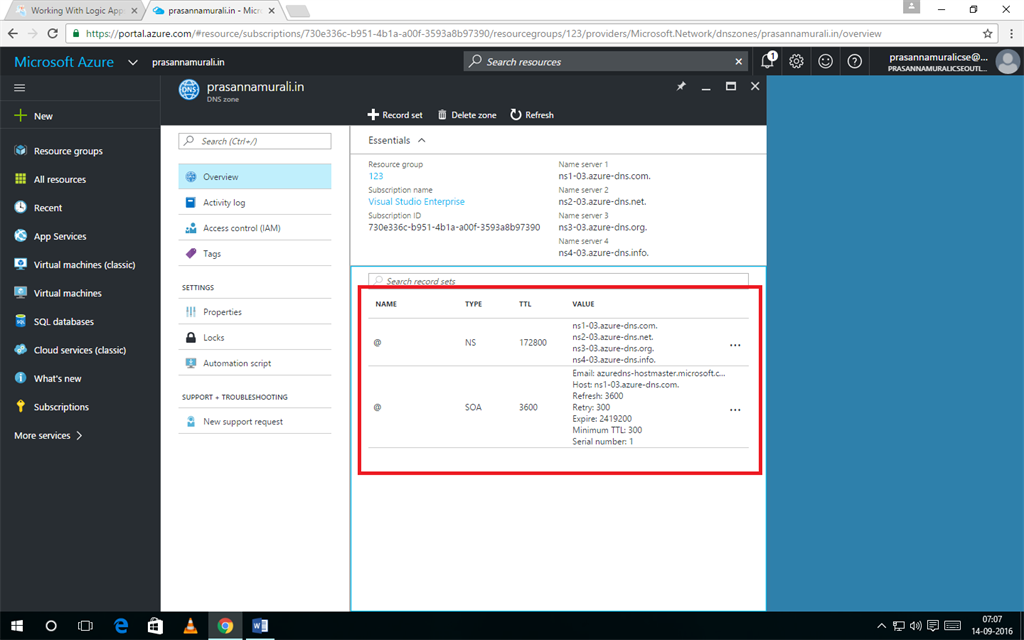Select the Overview menu item
Image resolution: width=1024 pixels, height=640 pixels.
(x=255, y=176)
